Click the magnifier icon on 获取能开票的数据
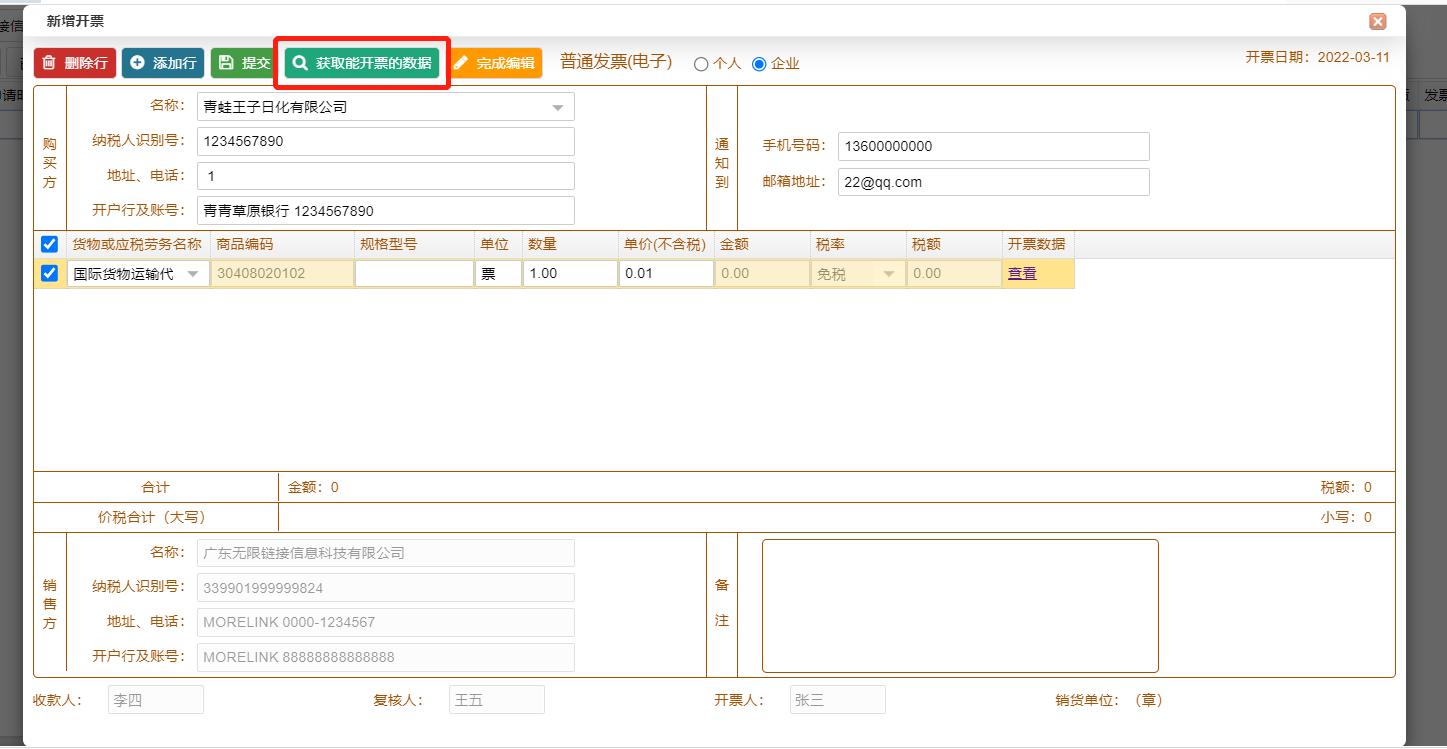The image size is (1447, 749). [x=300, y=63]
